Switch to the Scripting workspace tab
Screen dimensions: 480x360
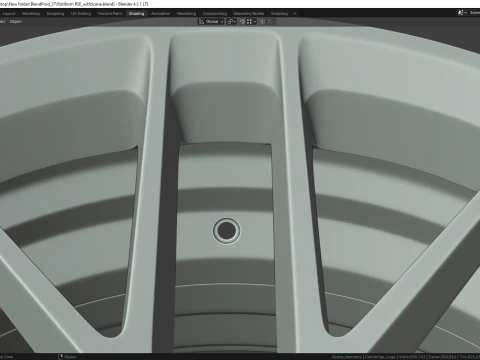click(279, 14)
